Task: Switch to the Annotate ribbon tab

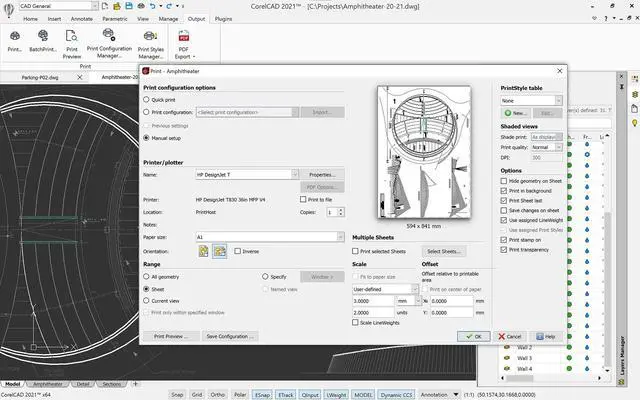Action: tap(82, 19)
